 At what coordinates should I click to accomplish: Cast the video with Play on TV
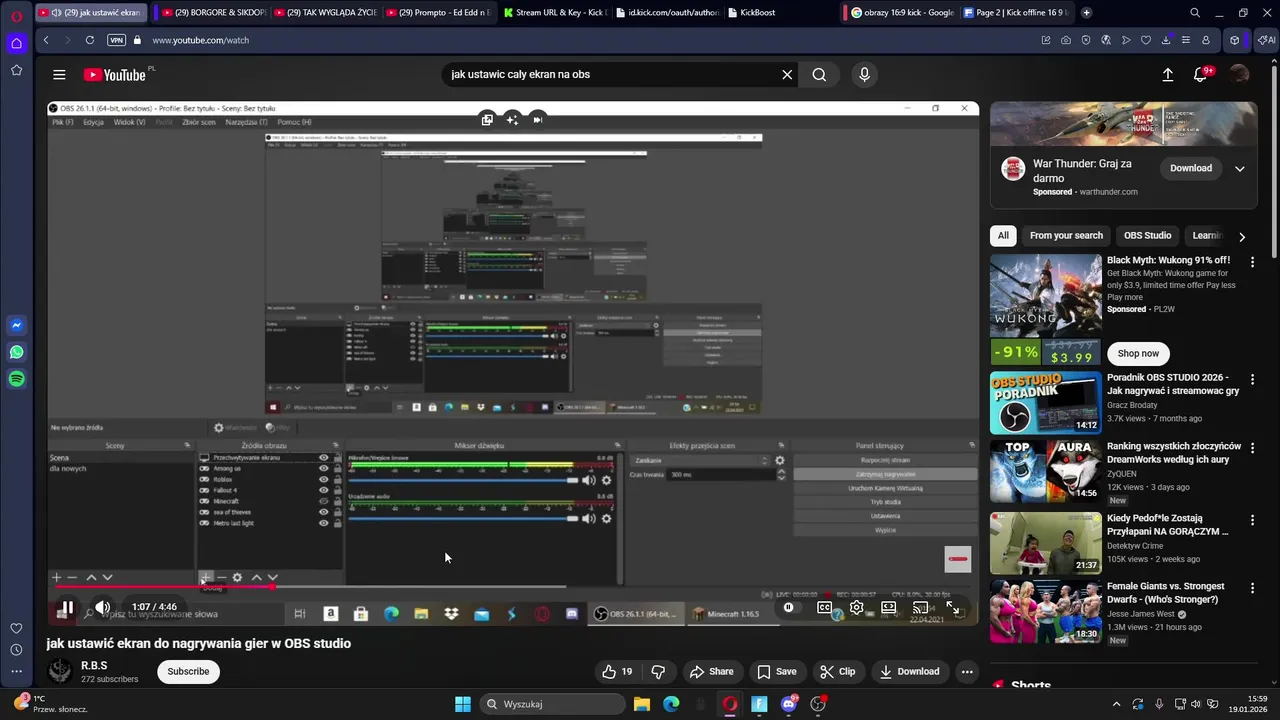[x=921, y=607]
